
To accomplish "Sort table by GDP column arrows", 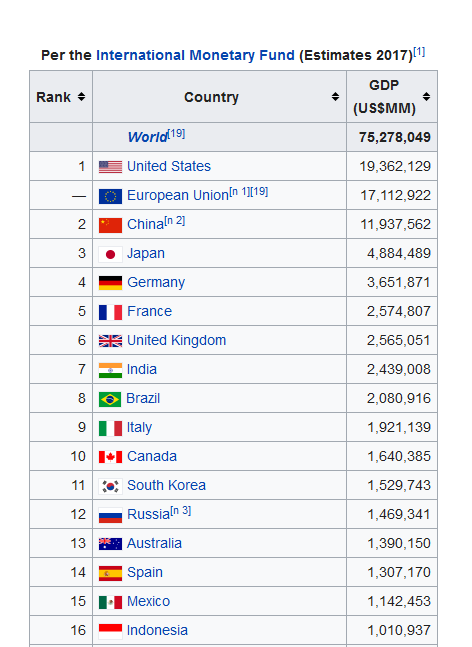I will coord(426,97).
